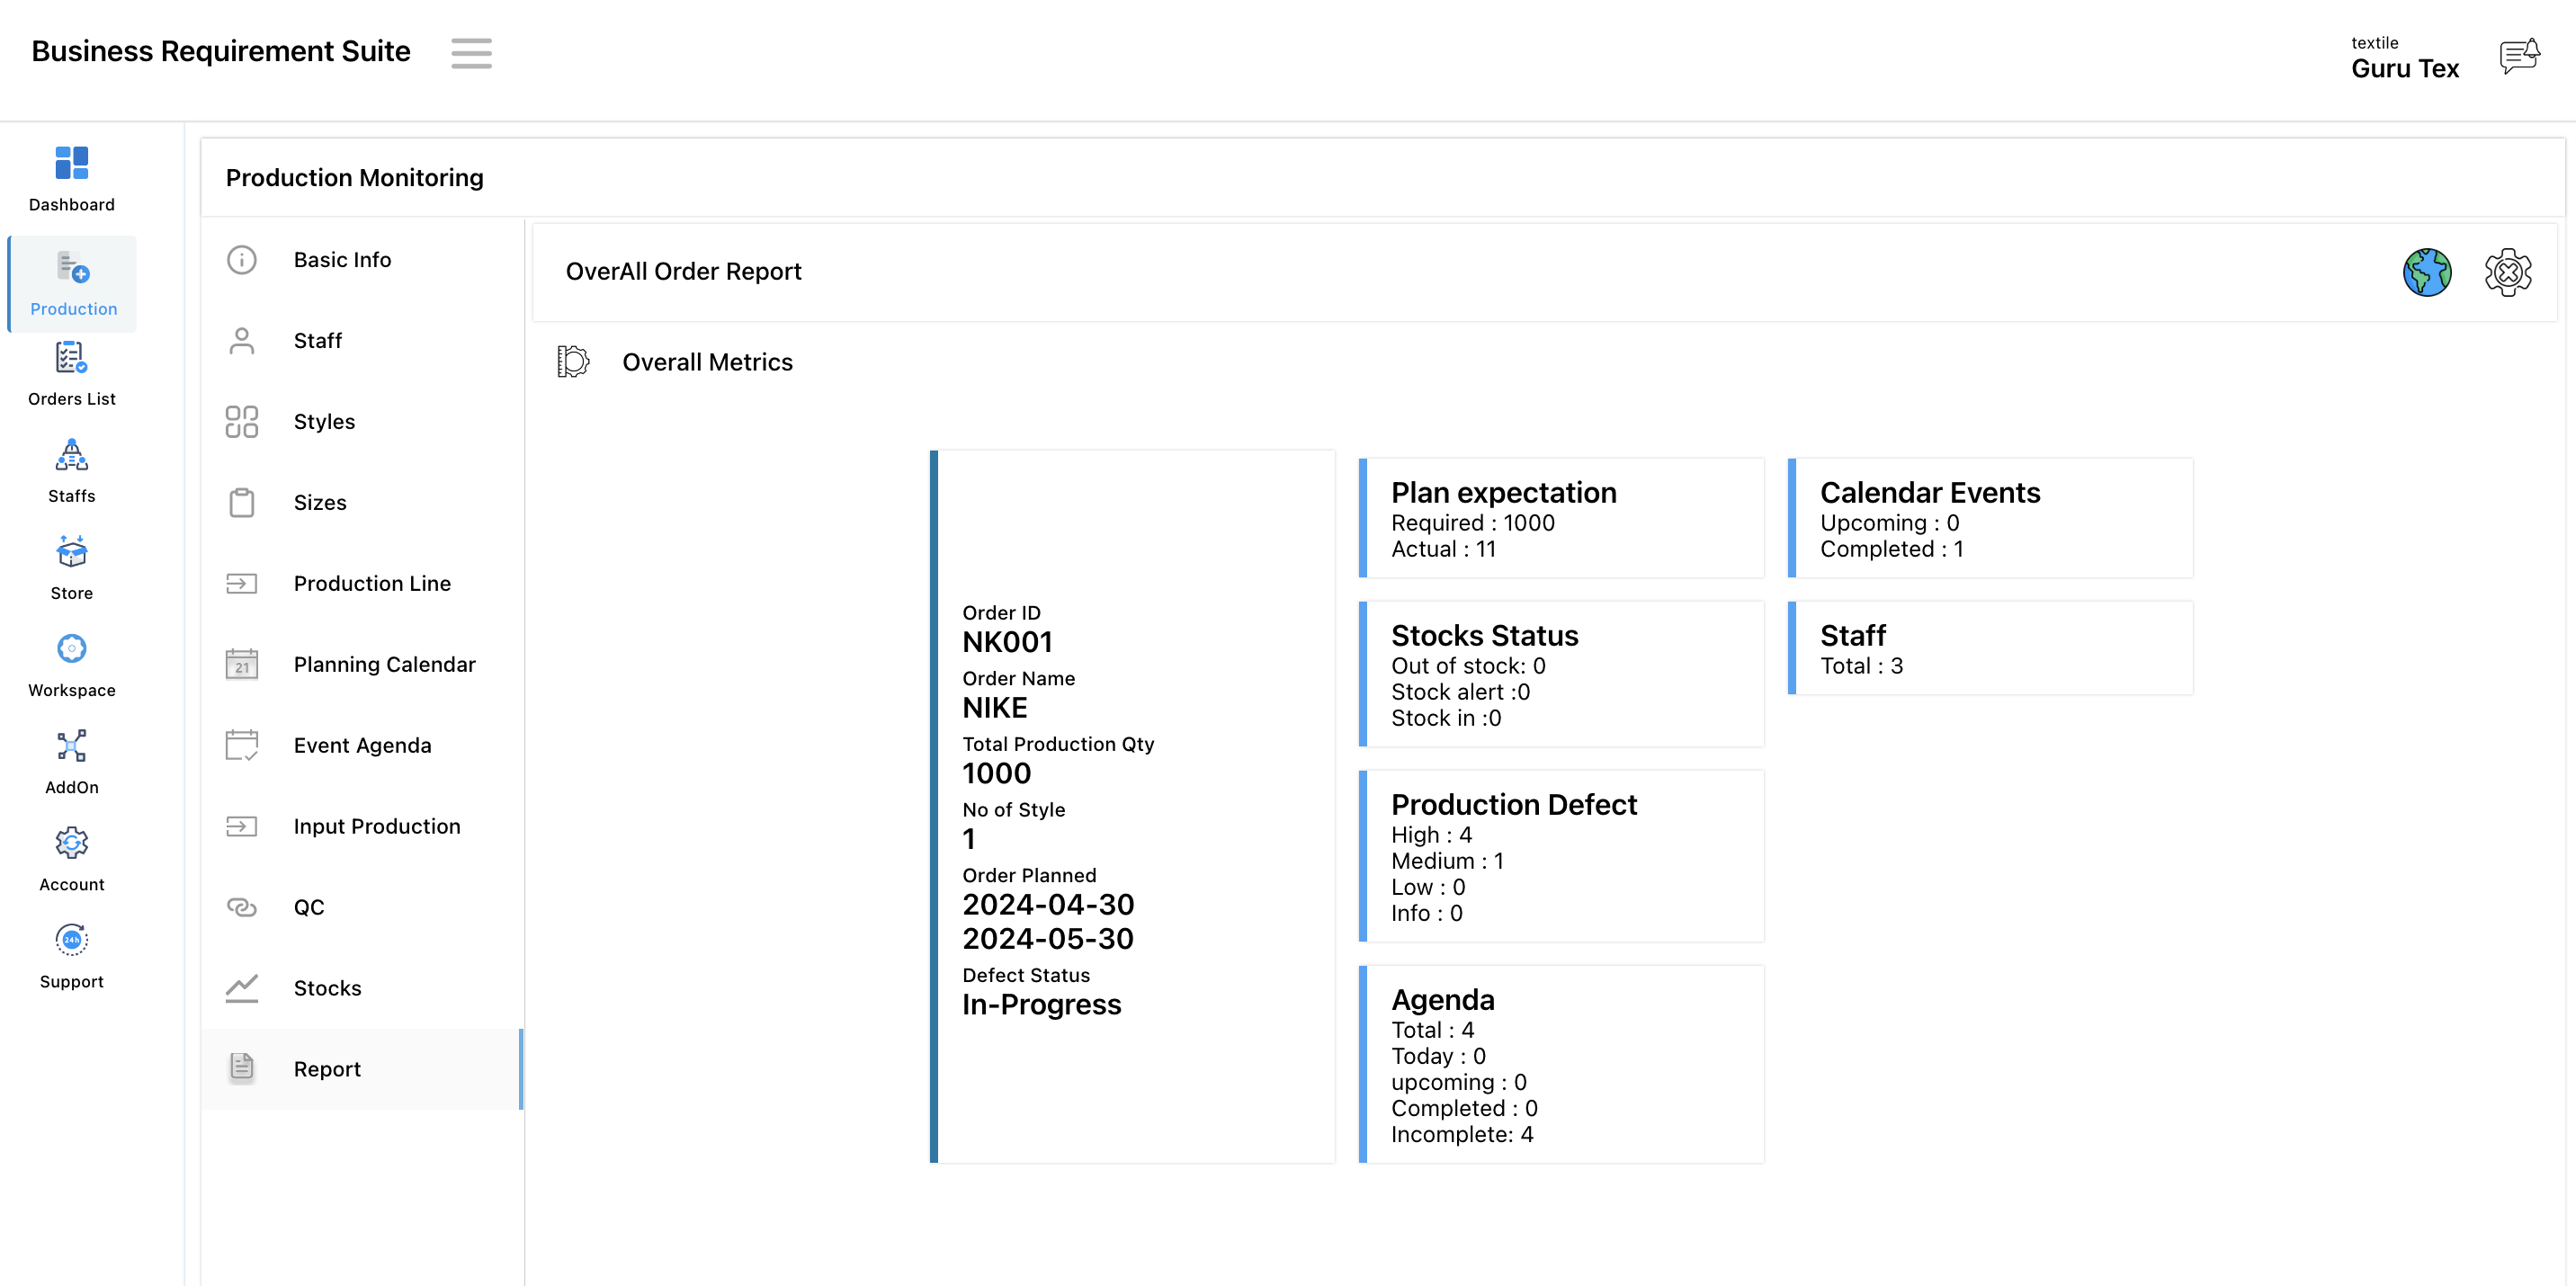Click the Planning Calendar date icon
This screenshot has height=1286, width=2576.
(242, 665)
